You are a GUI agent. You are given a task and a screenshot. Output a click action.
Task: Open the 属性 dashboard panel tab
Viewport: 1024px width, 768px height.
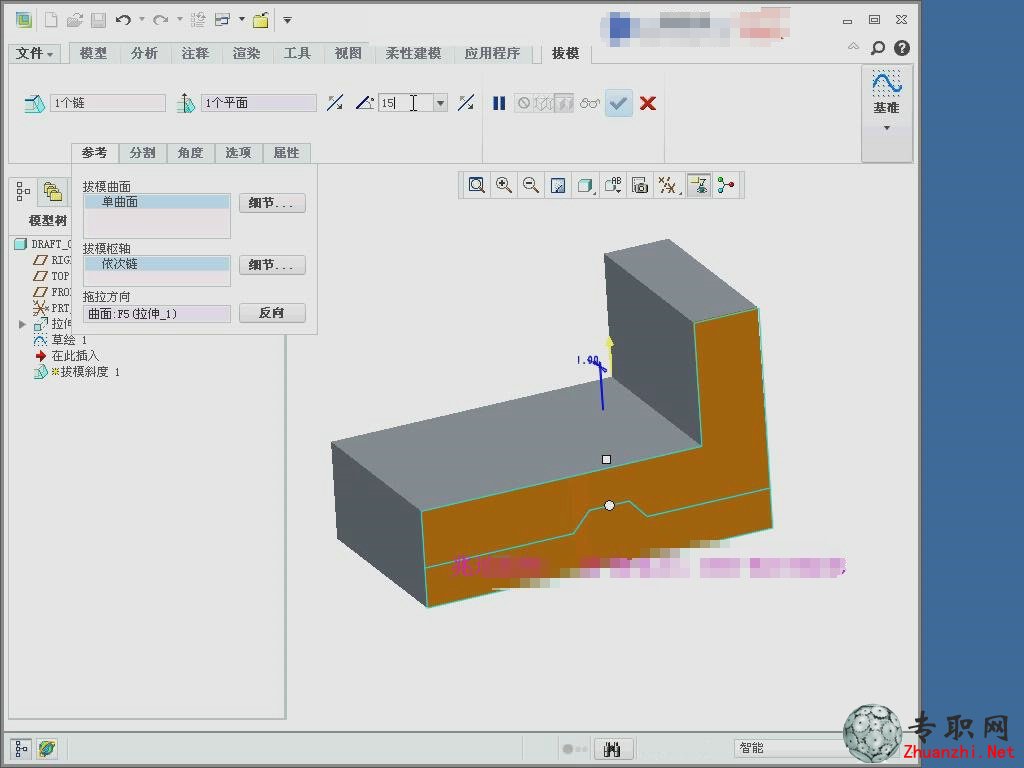pyautogui.click(x=286, y=153)
